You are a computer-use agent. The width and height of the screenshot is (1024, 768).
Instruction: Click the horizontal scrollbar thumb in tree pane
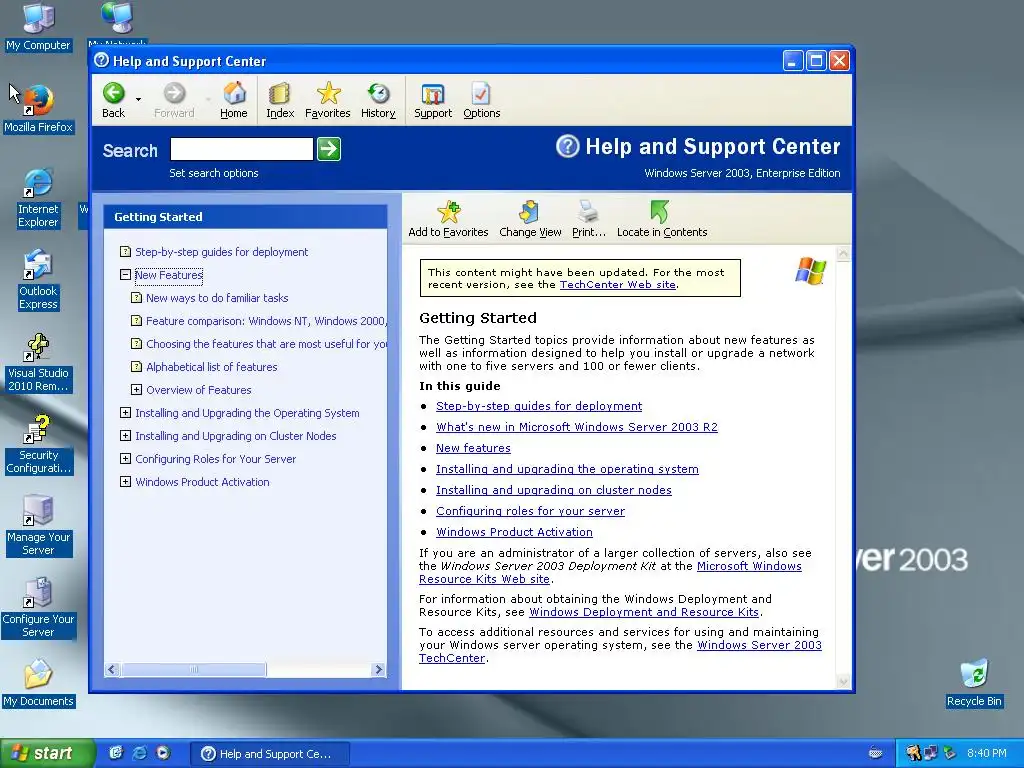(193, 669)
